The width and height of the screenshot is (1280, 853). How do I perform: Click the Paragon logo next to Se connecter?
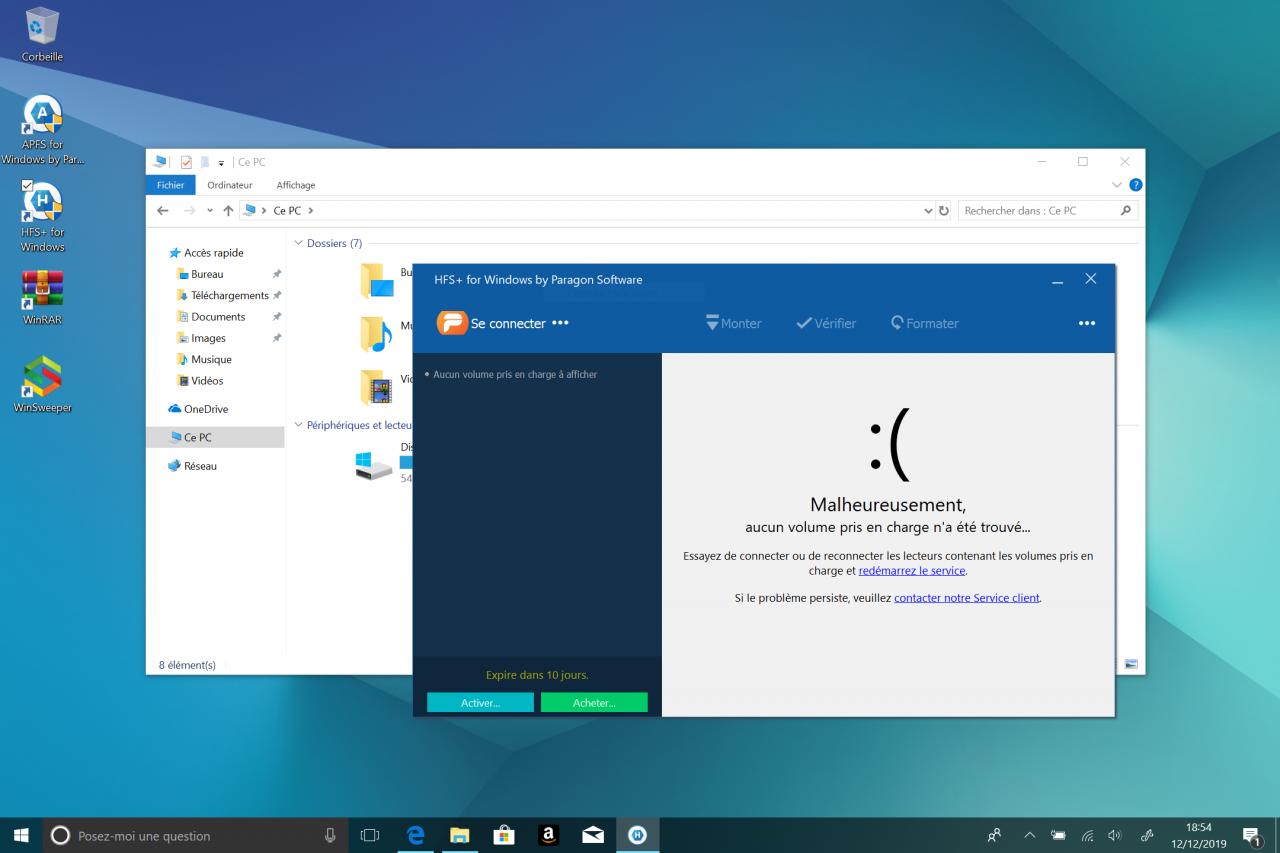(452, 323)
